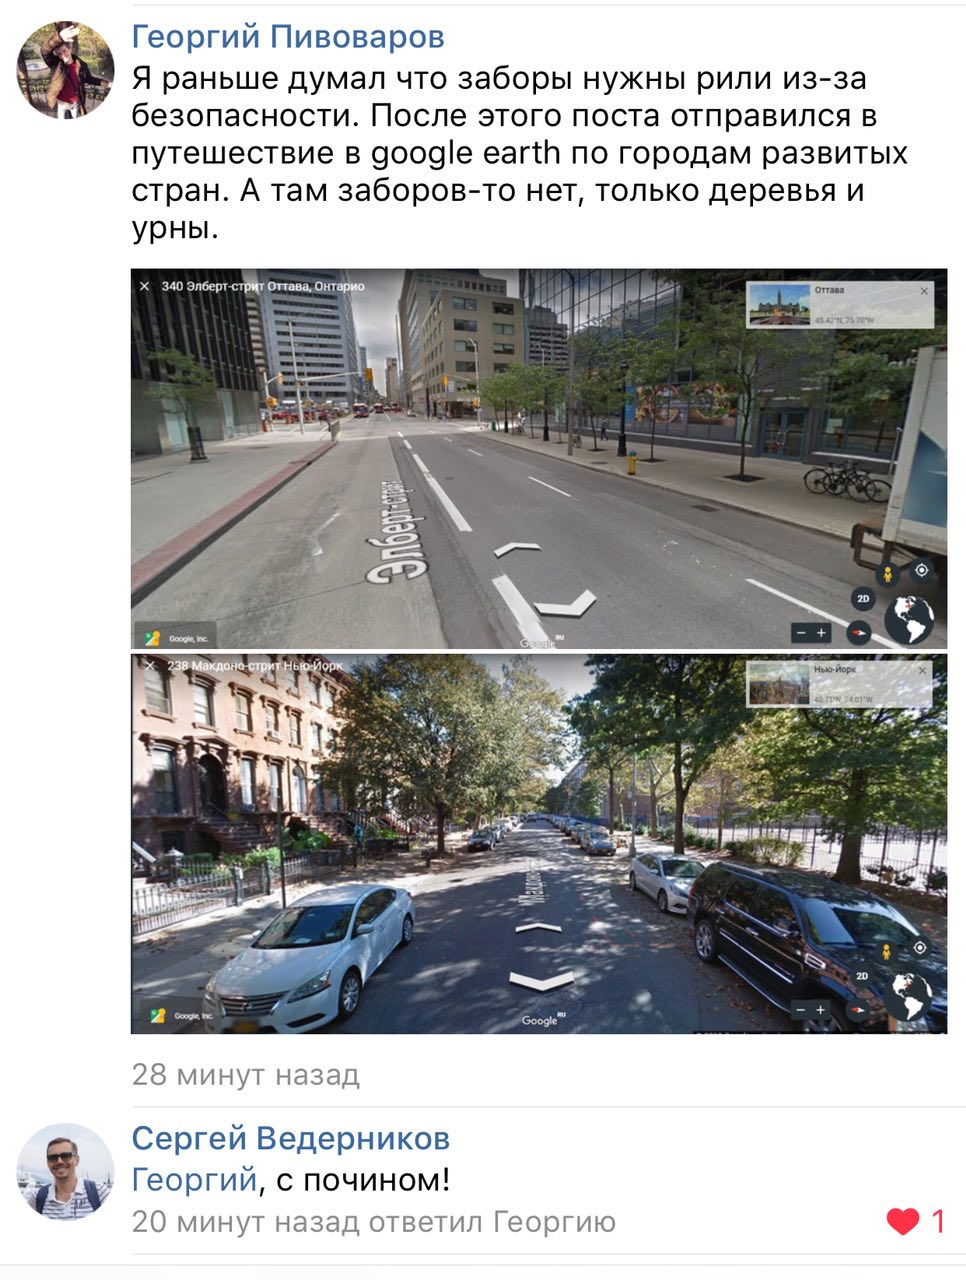Like Сергей Ведерников's comment with the heart icon
Screen dimensions: 966x1280
click(x=903, y=1221)
